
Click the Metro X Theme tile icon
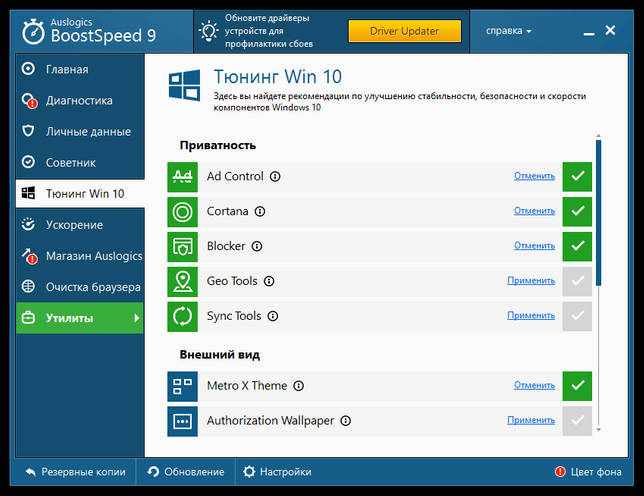[x=182, y=386]
